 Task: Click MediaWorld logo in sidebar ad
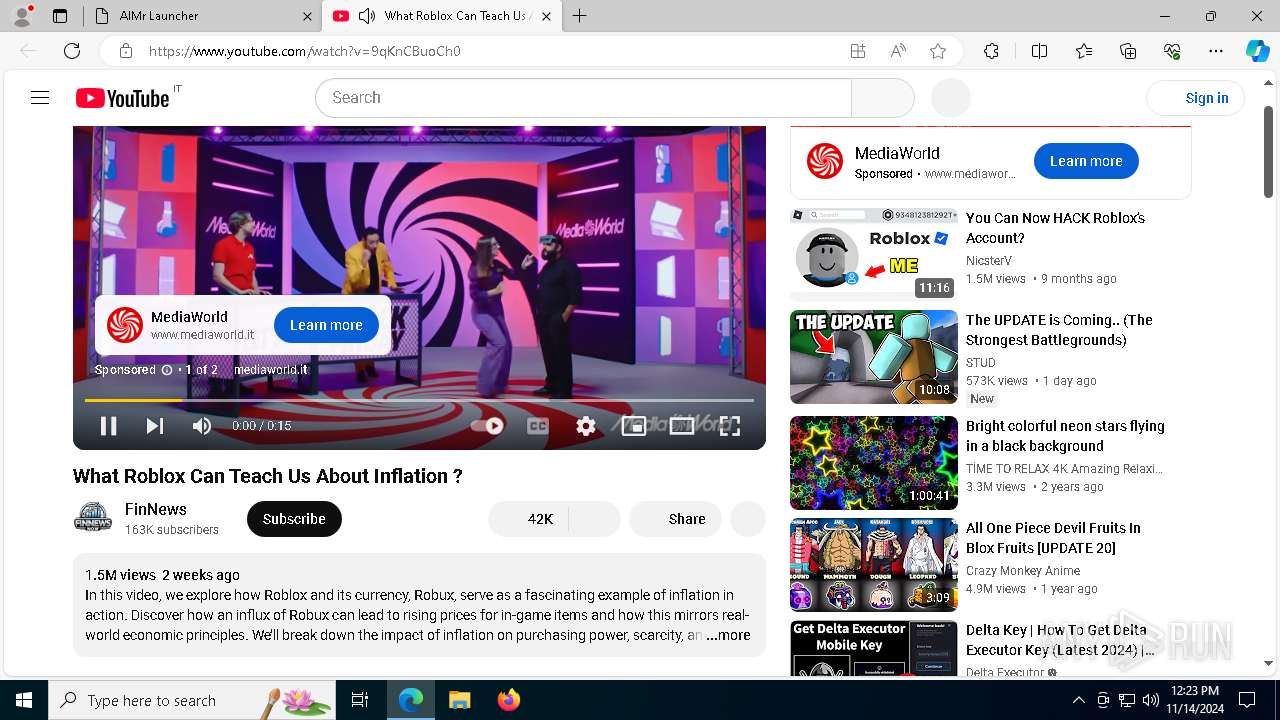825,161
